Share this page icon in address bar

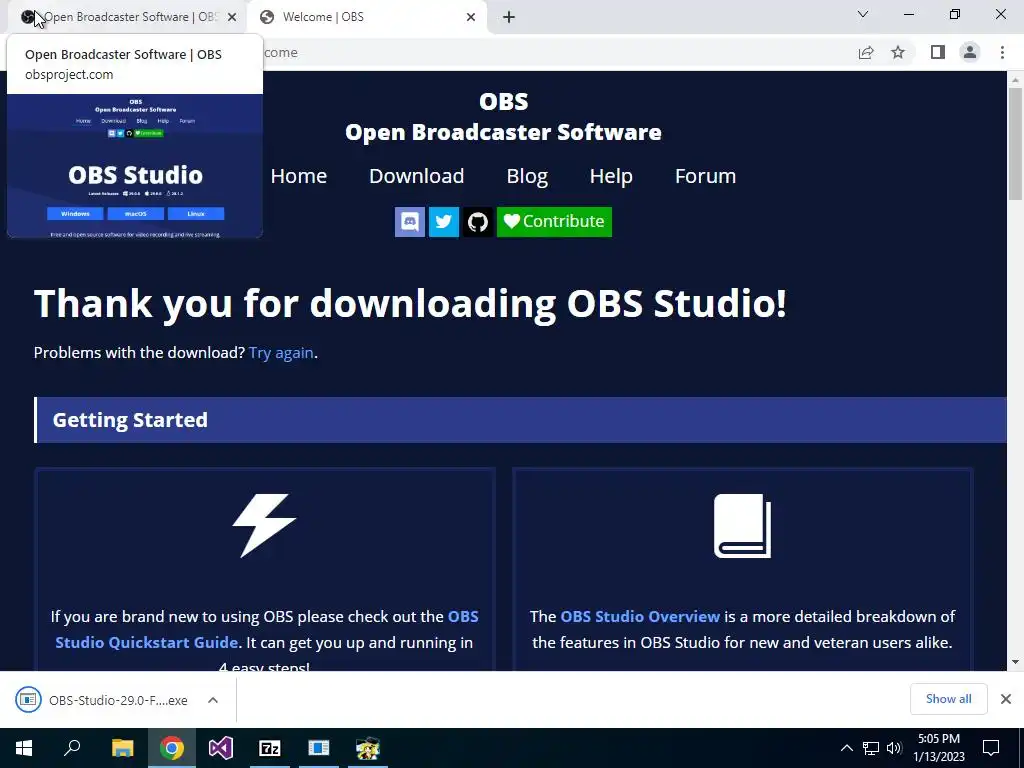866,53
